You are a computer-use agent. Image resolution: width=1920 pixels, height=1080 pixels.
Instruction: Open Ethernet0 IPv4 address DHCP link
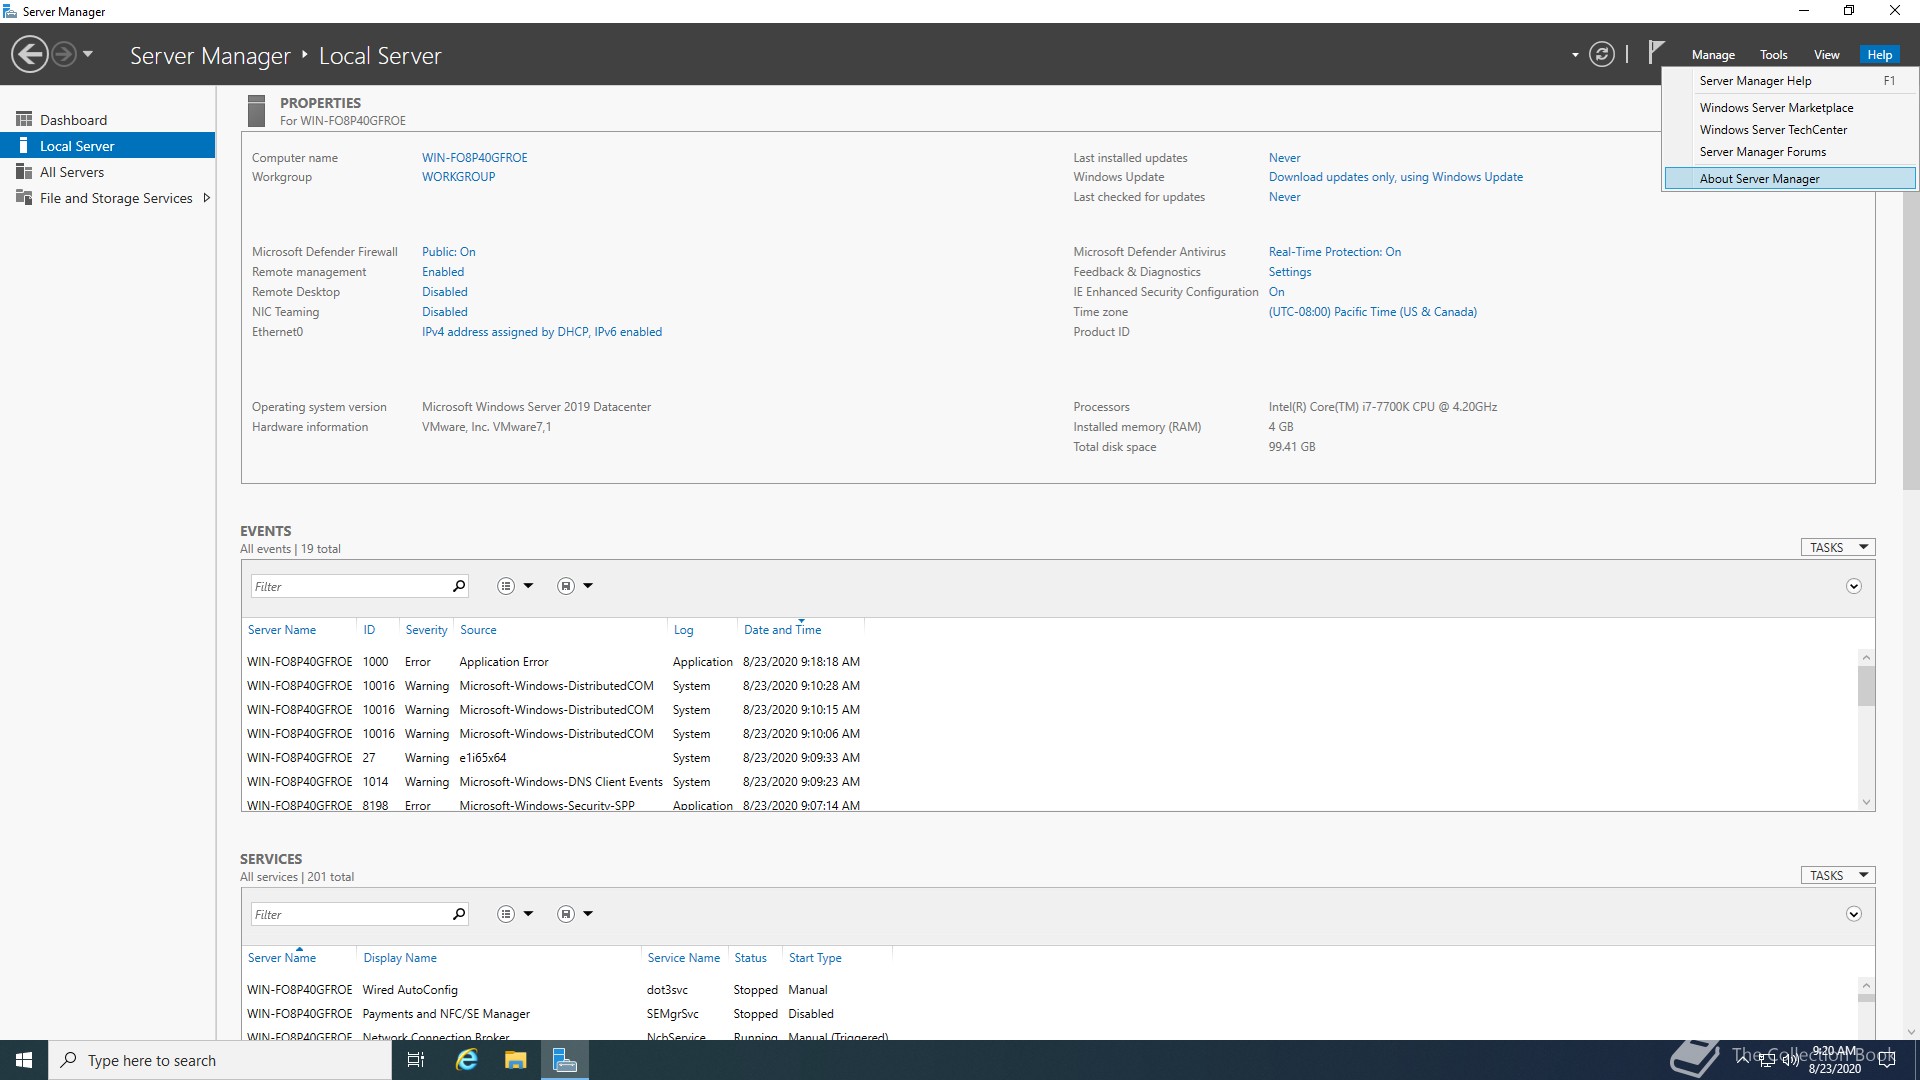(542, 332)
